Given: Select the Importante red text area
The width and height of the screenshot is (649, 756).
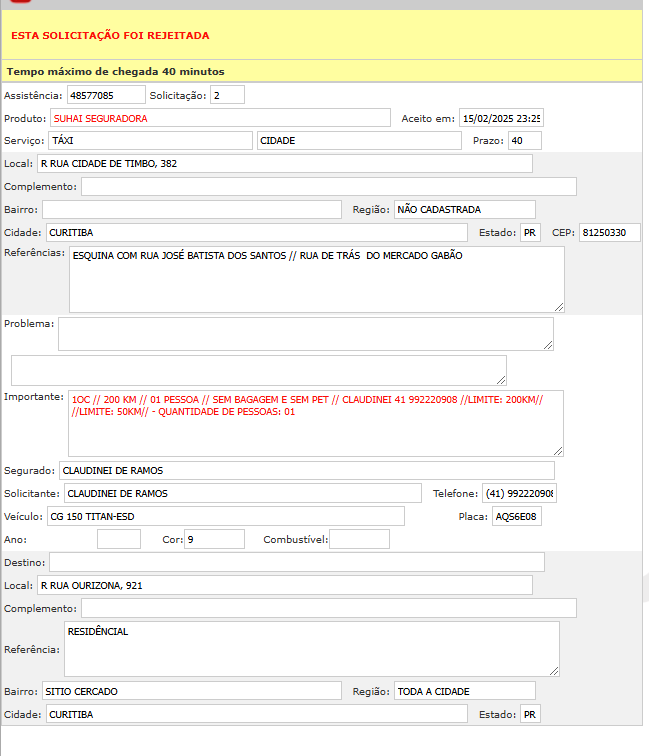Looking at the screenshot, I should [x=315, y=422].
